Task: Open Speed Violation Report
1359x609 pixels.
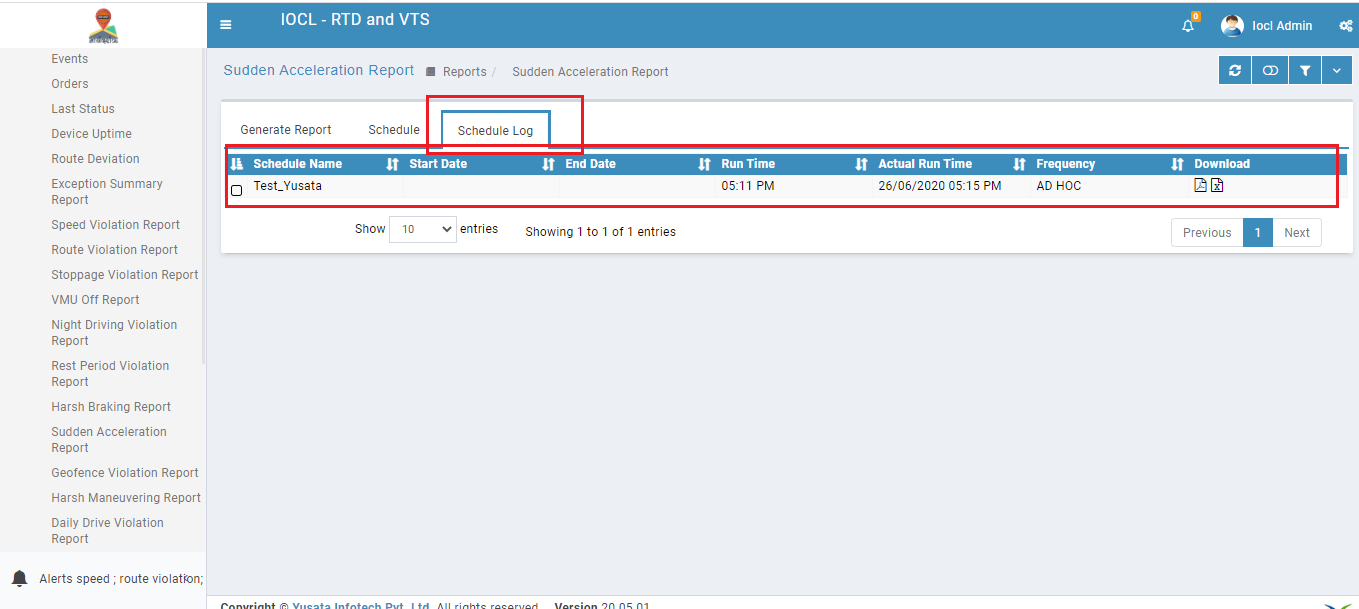Action: pos(116,225)
